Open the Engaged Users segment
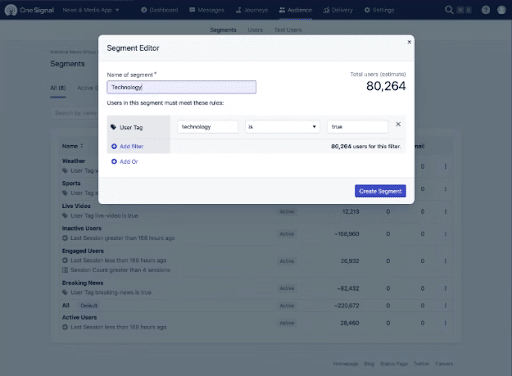Screen dimensions: 512x376 [83, 251]
